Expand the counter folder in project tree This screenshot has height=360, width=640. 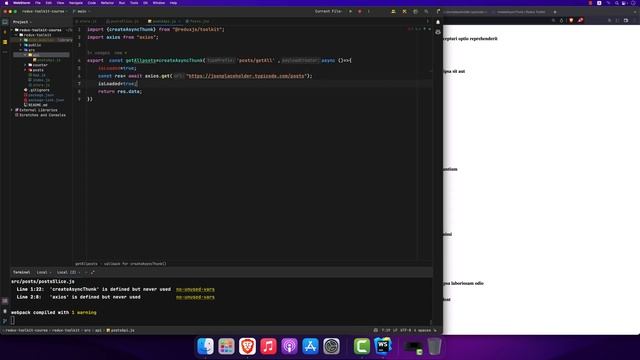click(25, 65)
